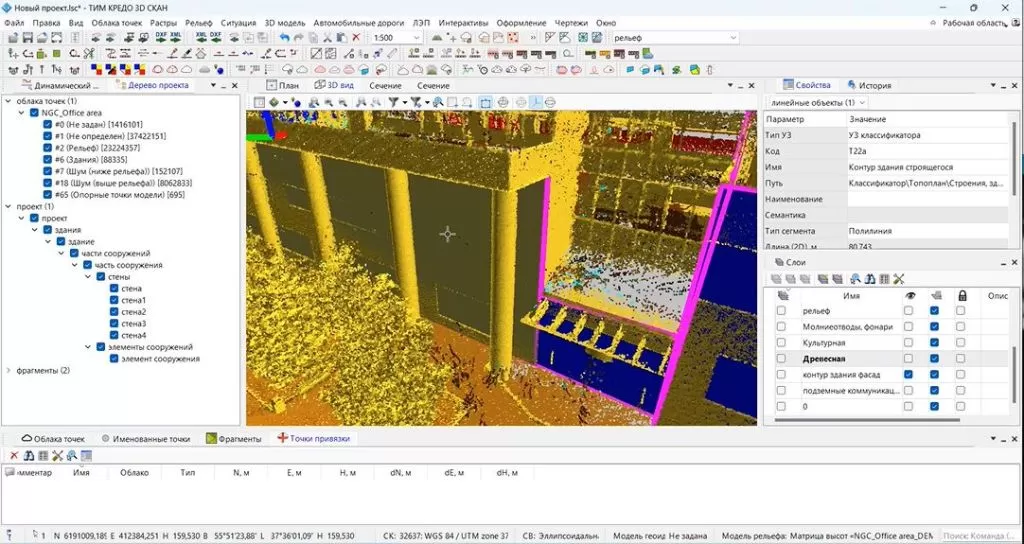
Task: Toggle the элемент сооружения checkbox
Action: click(114, 359)
